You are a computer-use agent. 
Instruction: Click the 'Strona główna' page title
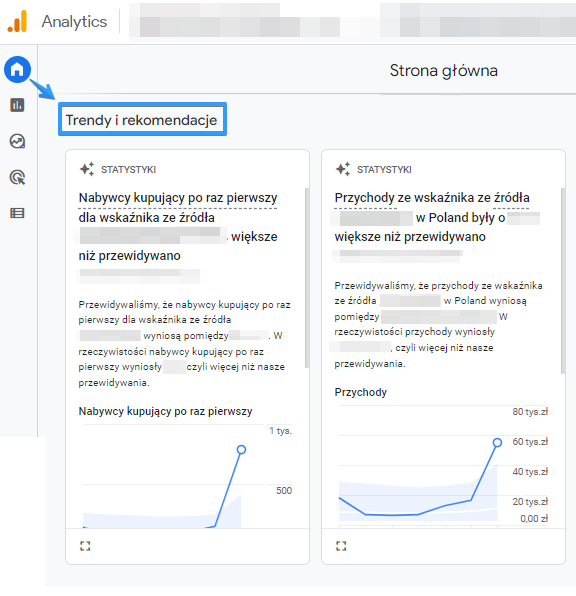[443, 71]
